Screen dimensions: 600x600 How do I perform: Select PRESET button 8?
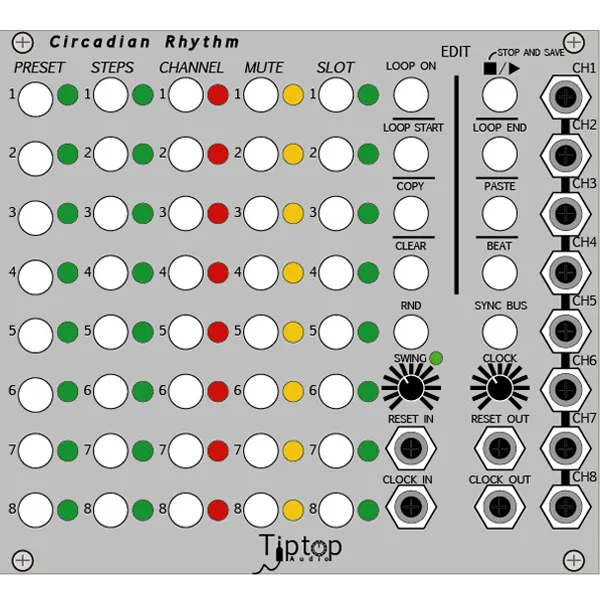[x=35, y=510]
